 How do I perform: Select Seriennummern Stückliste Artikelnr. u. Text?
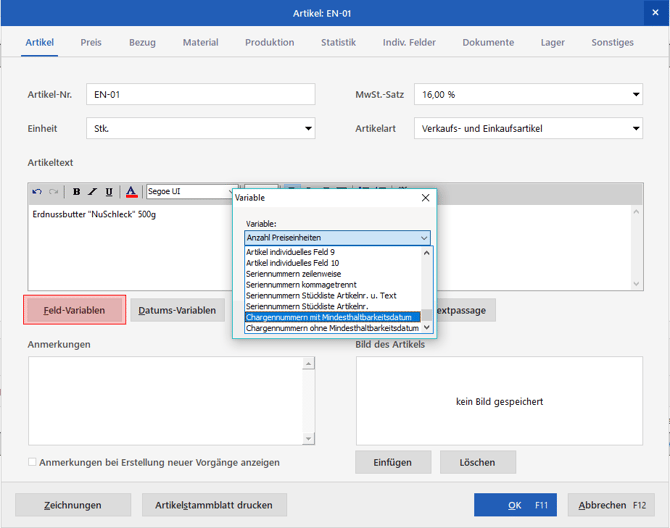click(x=333, y=296)
